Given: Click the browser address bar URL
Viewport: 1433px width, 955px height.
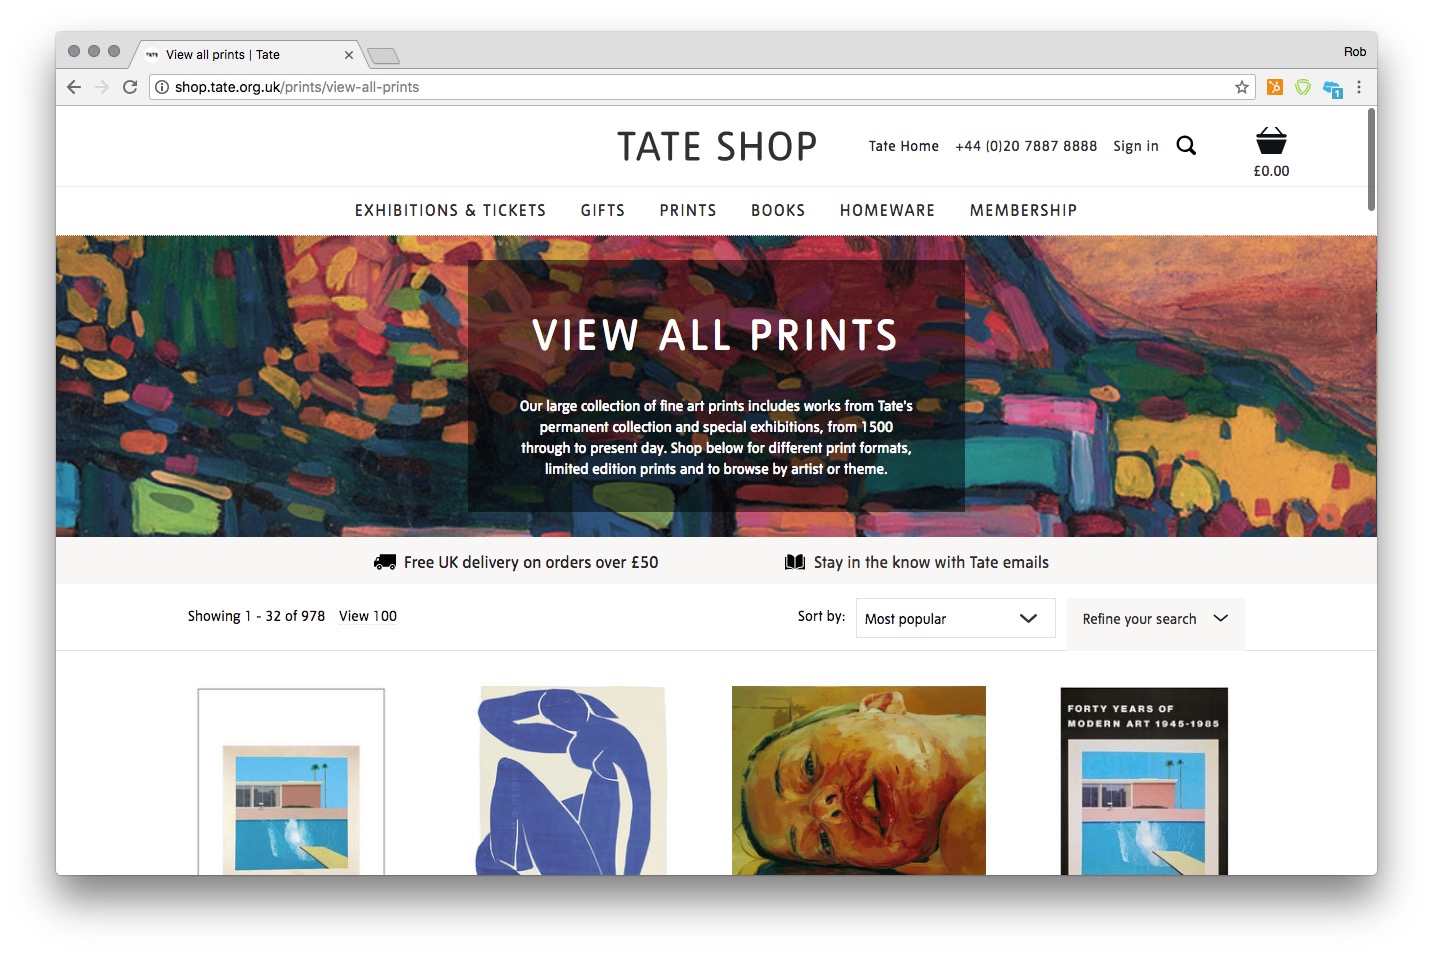Looking at the screenshot, I should [297, 87].
